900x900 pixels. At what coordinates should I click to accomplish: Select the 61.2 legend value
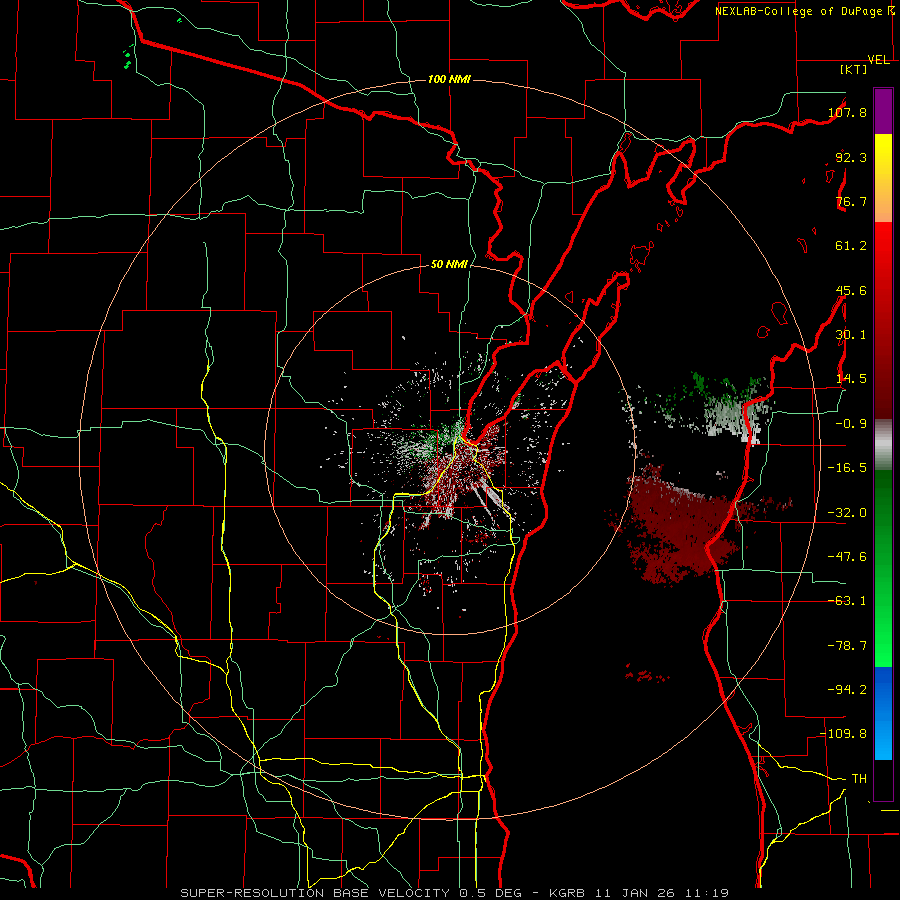(x=851, y=246)
